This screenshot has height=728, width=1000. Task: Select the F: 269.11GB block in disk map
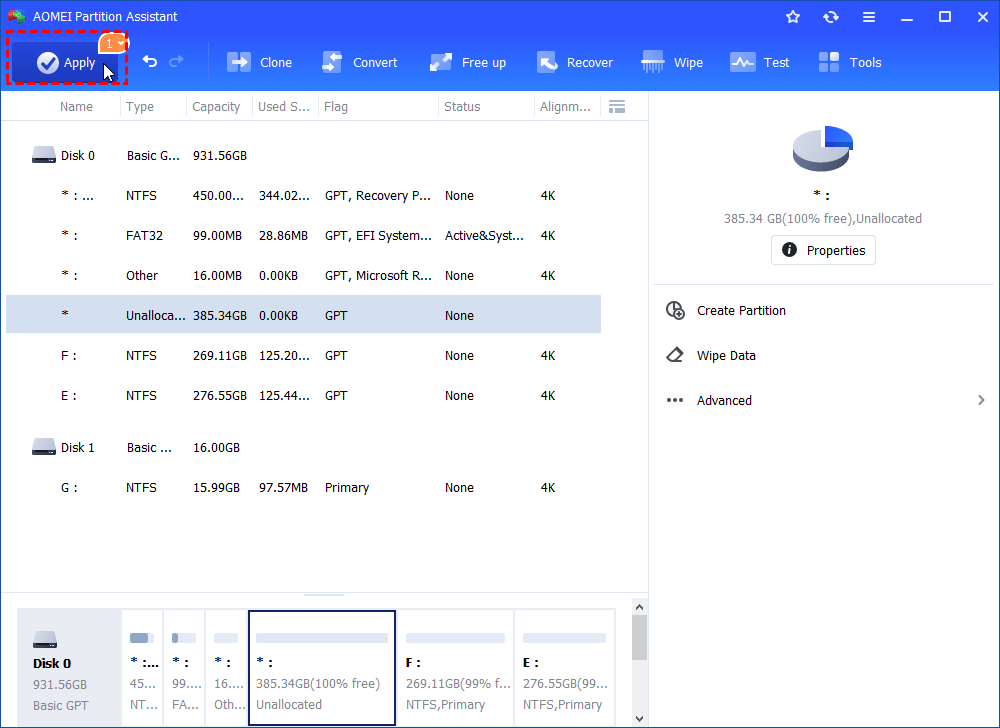tap(455, 668)
